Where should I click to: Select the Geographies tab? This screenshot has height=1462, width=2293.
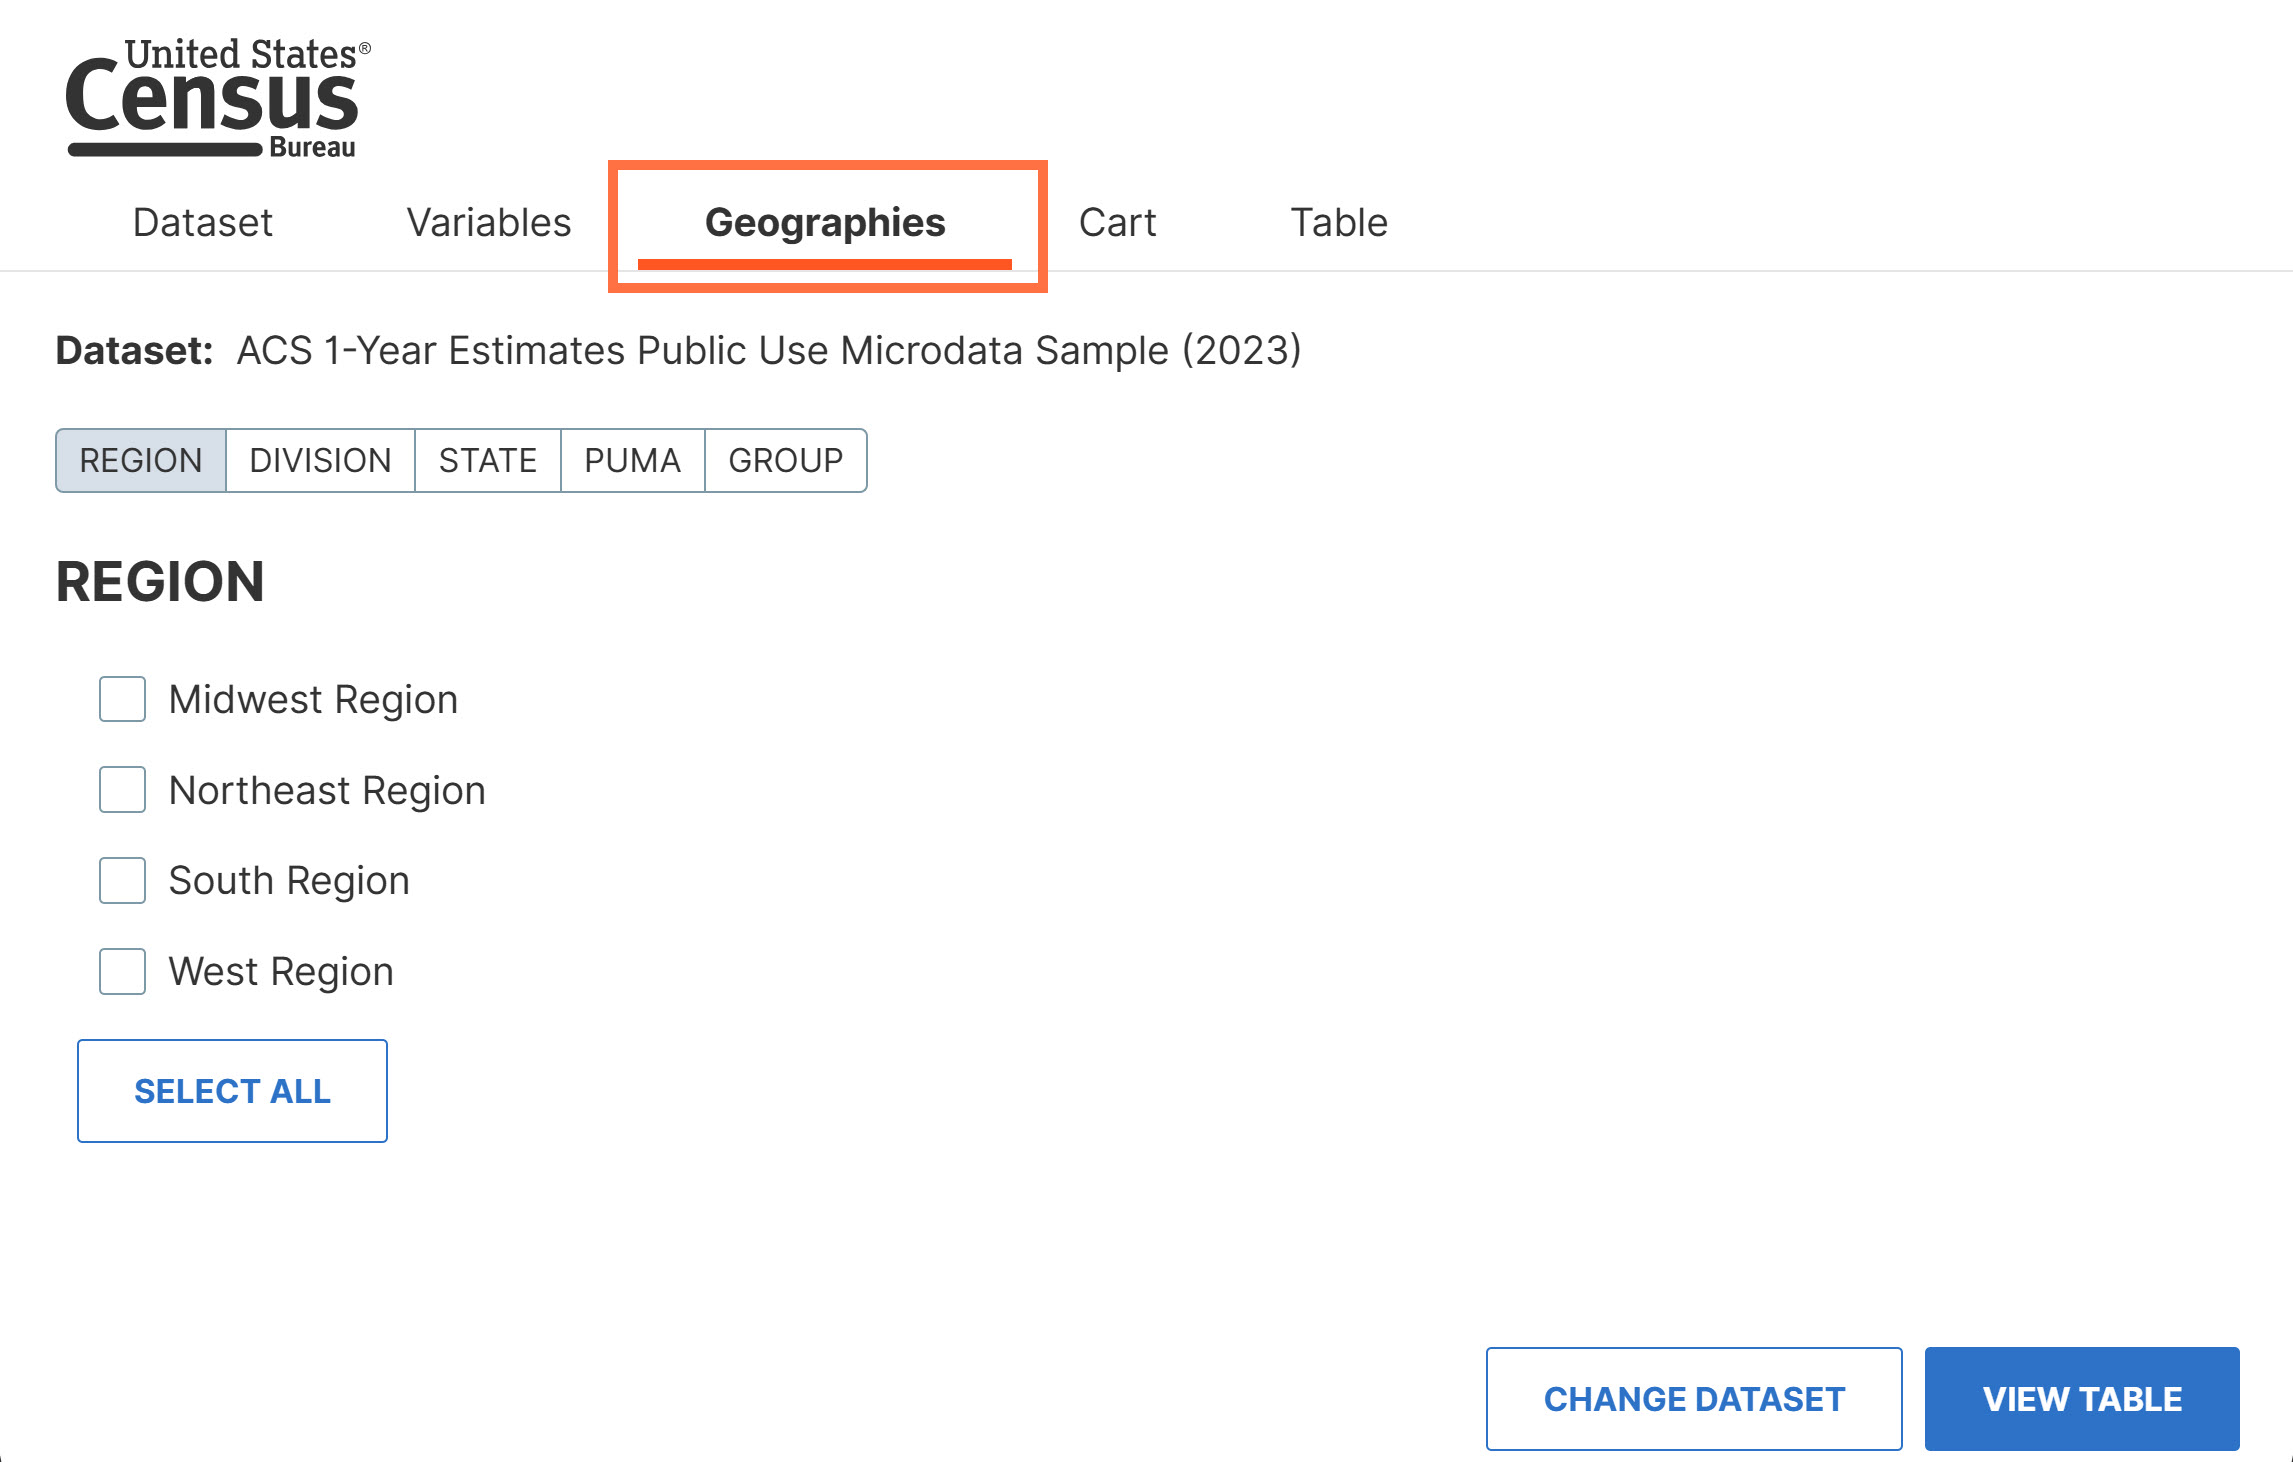pyautogui.click(x=825, y=224)
